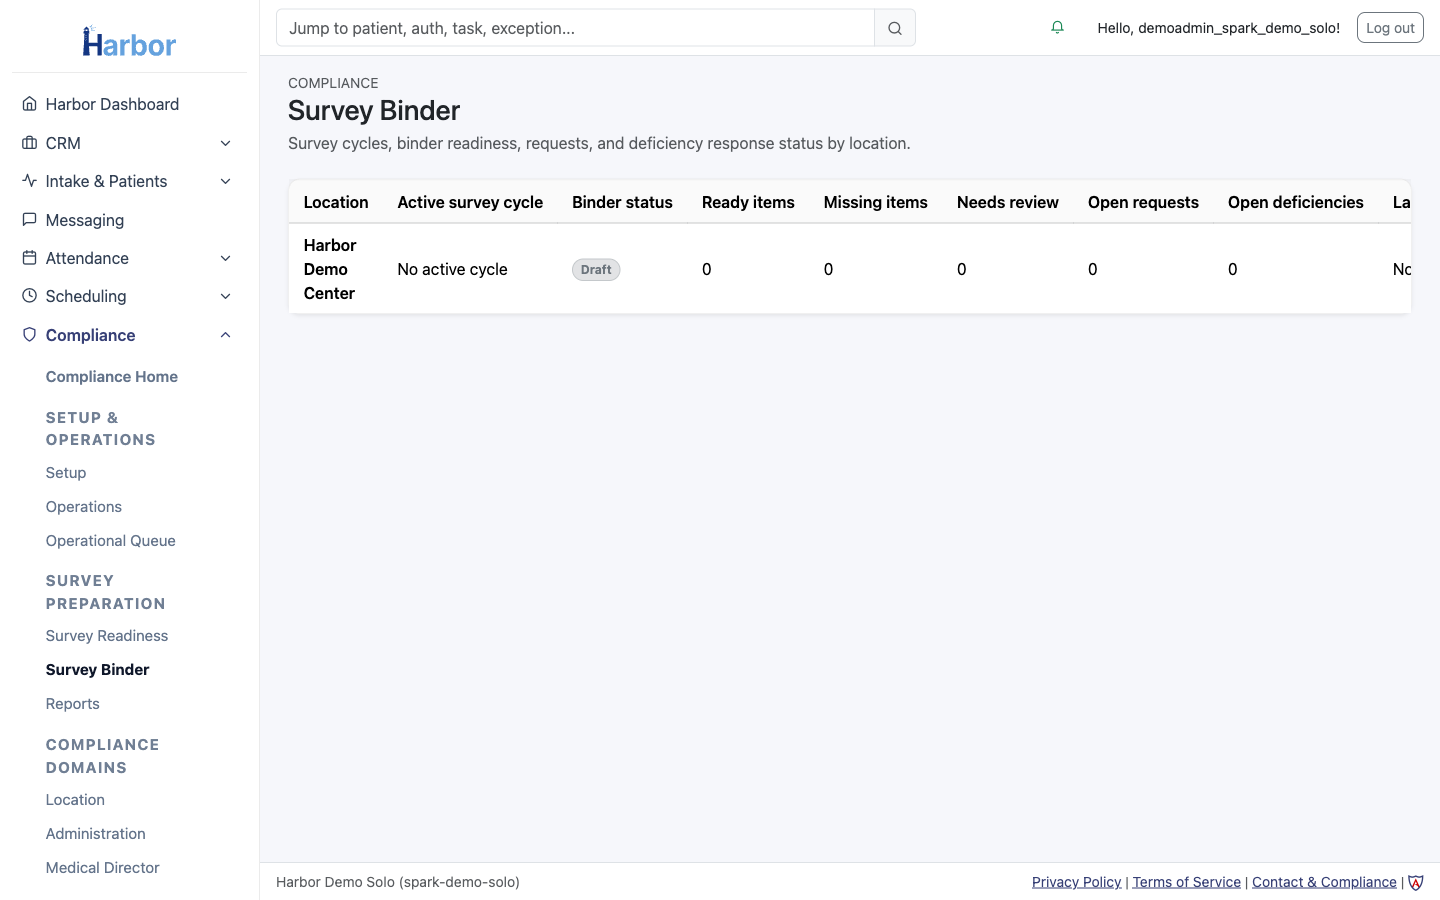Click the Binder status column header
The width and height of the screenshot is (1440, 900).
(622, 202)
